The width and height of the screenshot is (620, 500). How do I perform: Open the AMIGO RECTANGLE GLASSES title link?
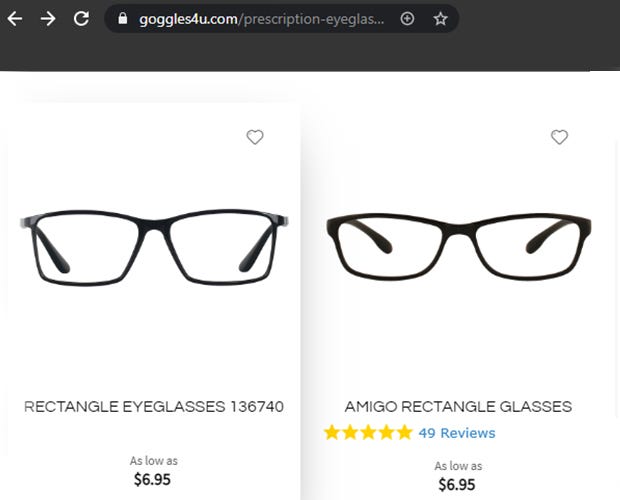[458, 407]
